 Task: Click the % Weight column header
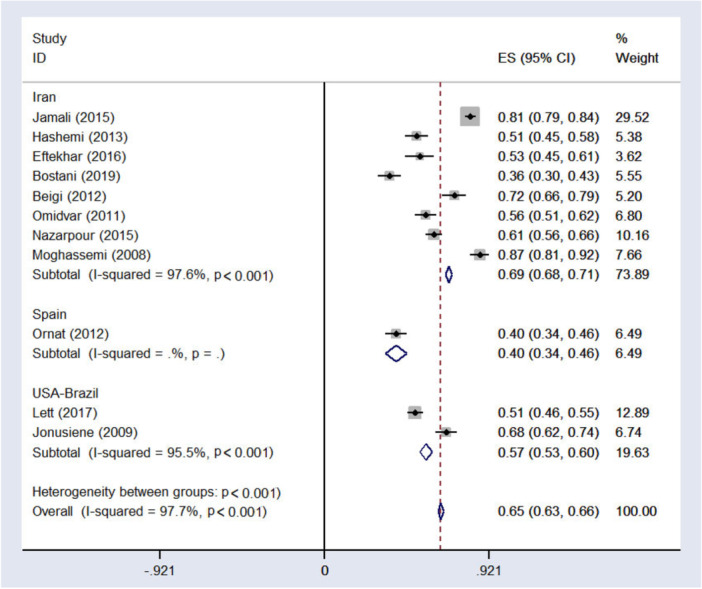click(636, 49)
